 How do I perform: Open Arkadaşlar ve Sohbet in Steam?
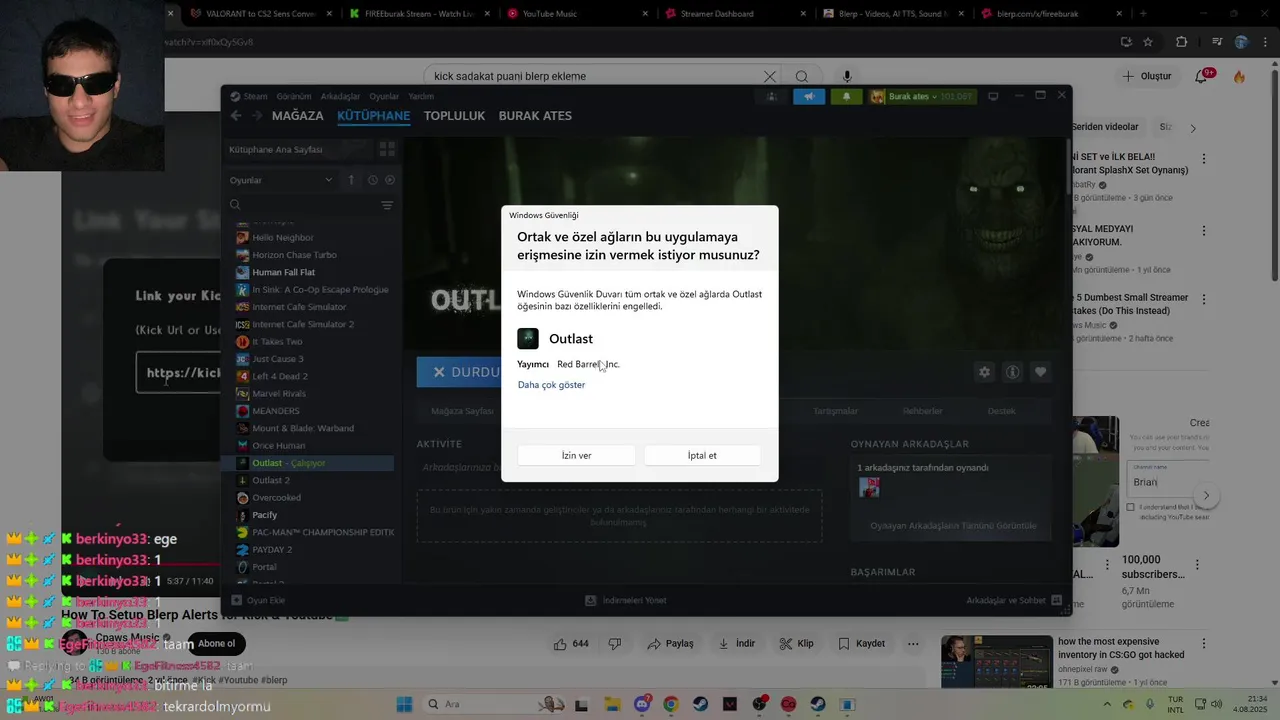1014,600
